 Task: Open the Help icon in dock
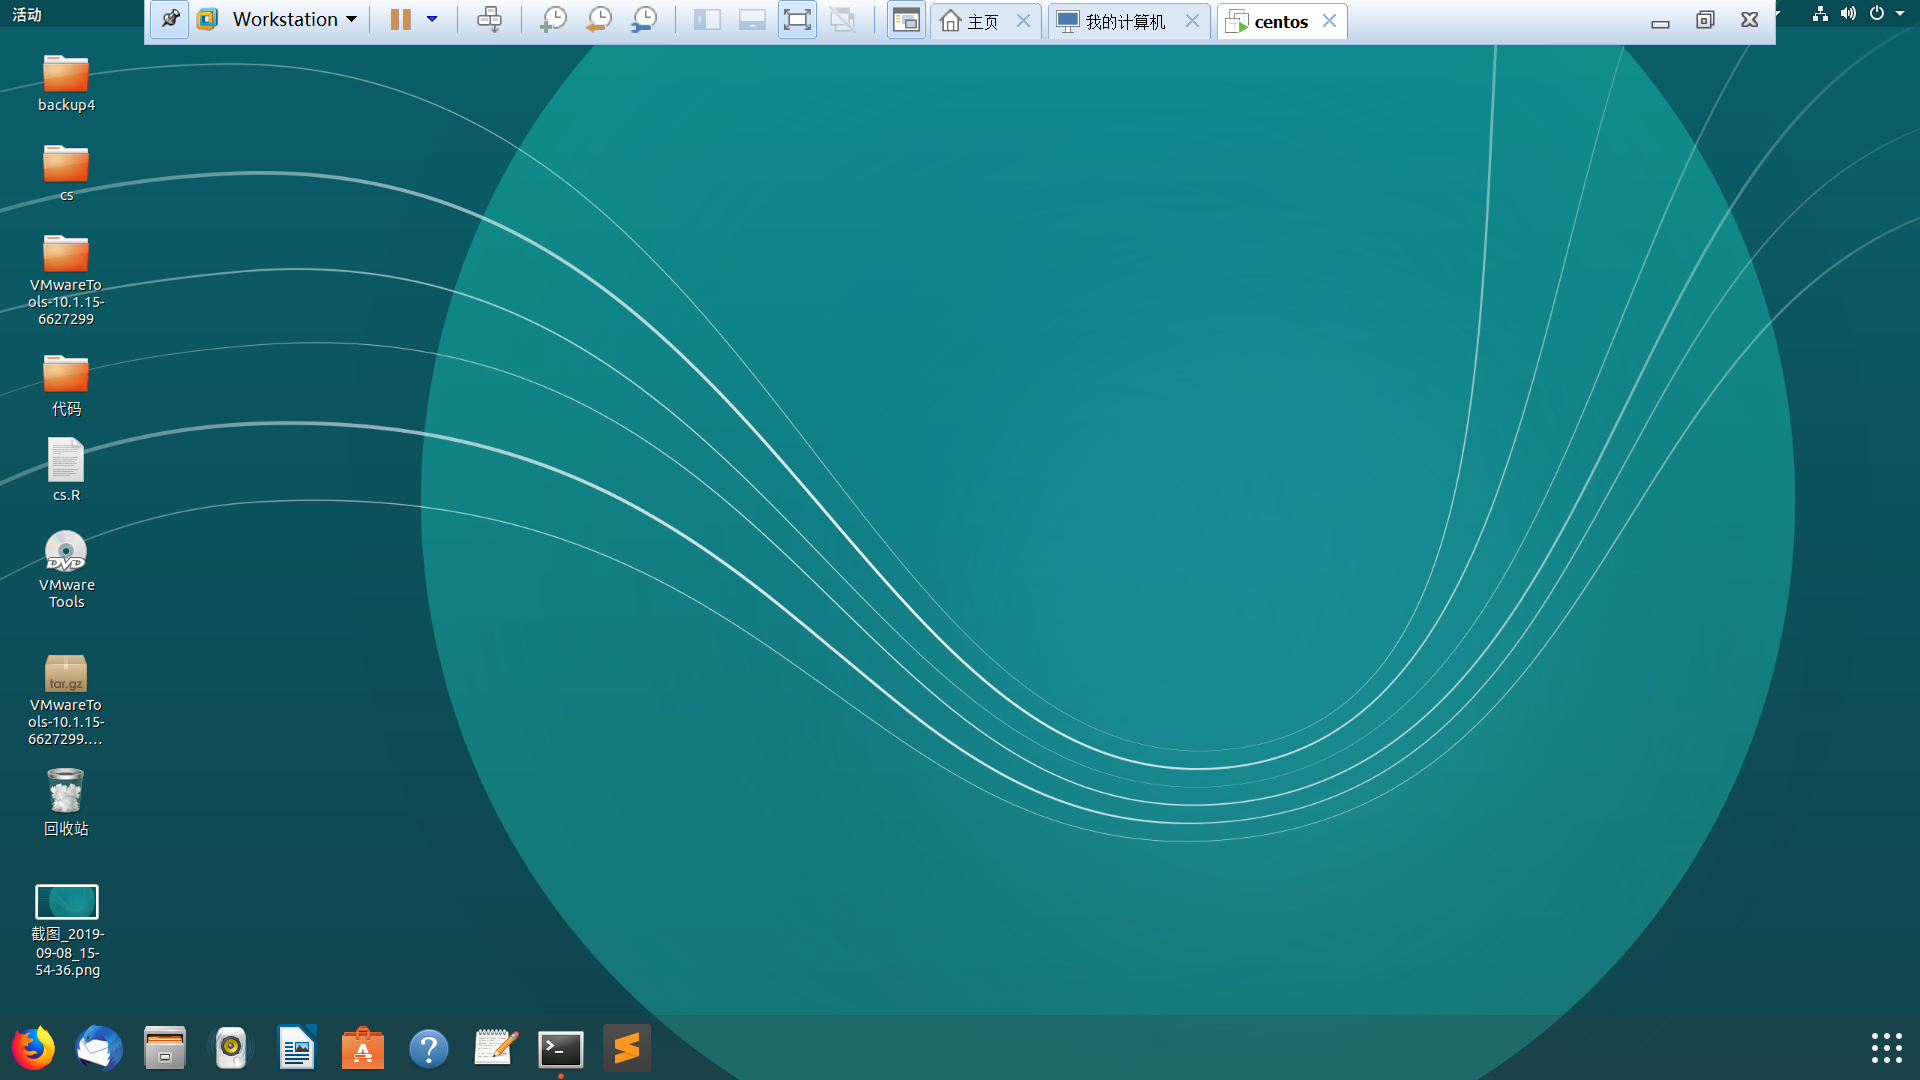[x=429, y=1048]
